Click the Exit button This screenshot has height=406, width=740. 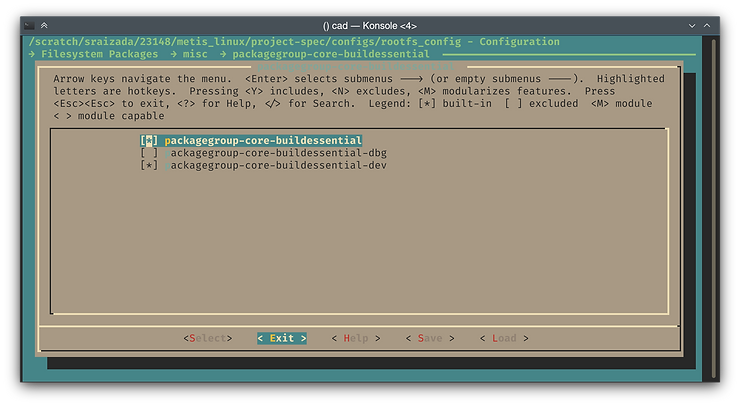pyautogui.click(x=282, y=338)
